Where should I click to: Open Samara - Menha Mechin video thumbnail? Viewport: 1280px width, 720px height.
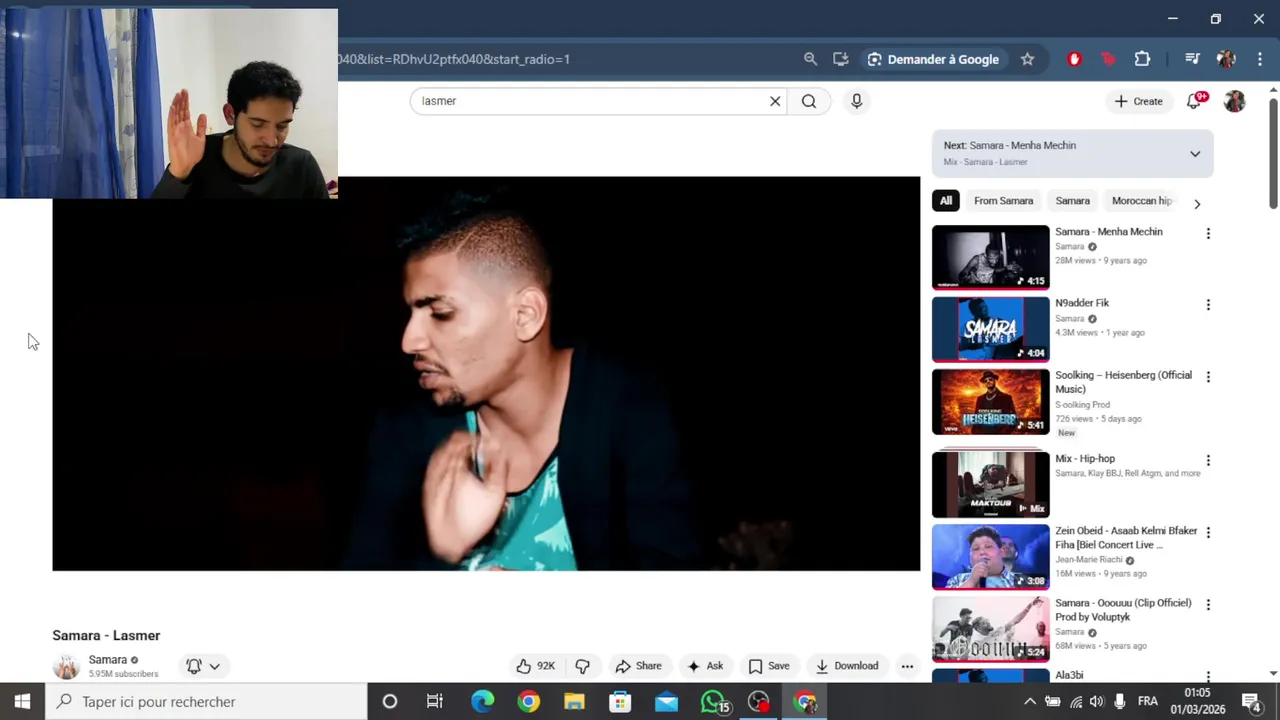[x=991, y=257]
